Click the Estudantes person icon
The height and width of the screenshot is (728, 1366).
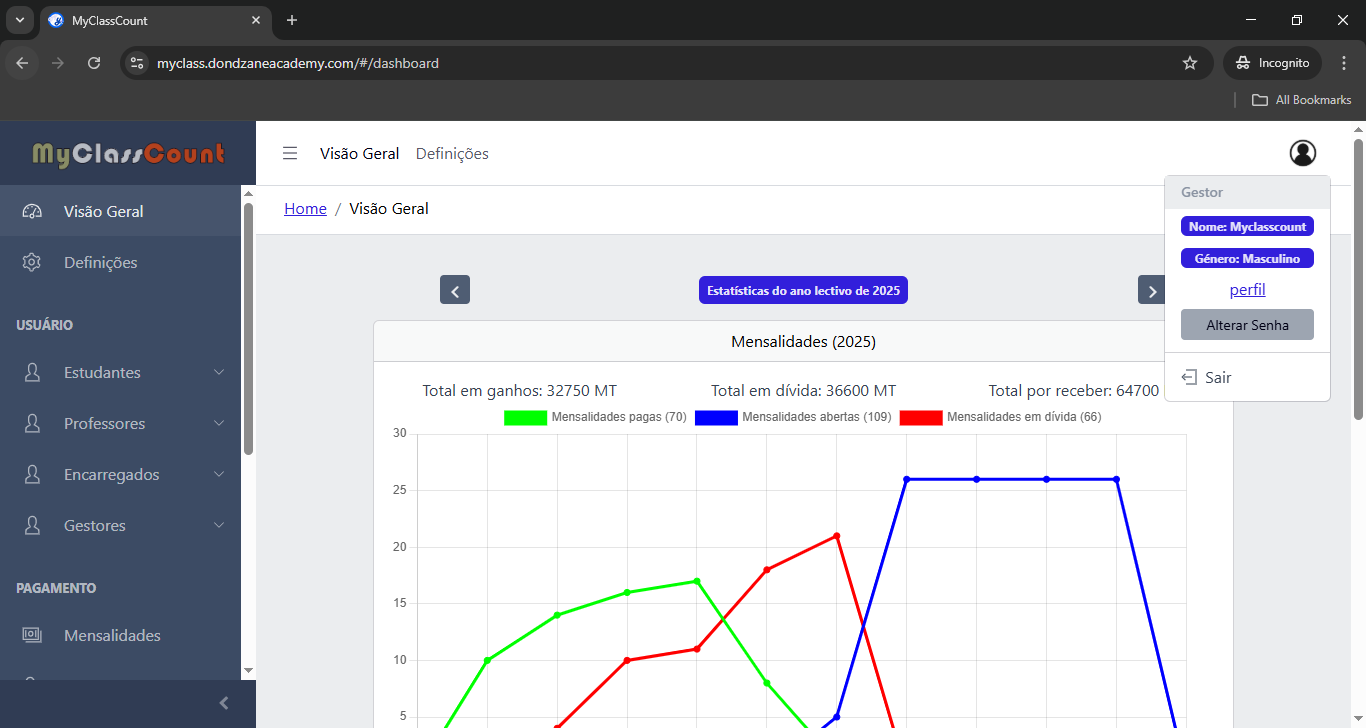(32, 372)
